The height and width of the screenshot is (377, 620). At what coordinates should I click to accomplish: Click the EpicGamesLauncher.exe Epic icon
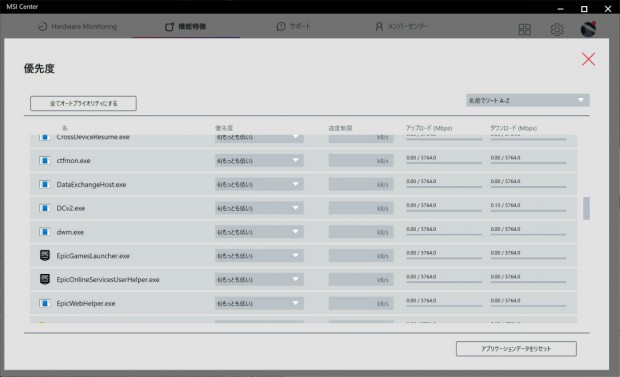(45, 256)
